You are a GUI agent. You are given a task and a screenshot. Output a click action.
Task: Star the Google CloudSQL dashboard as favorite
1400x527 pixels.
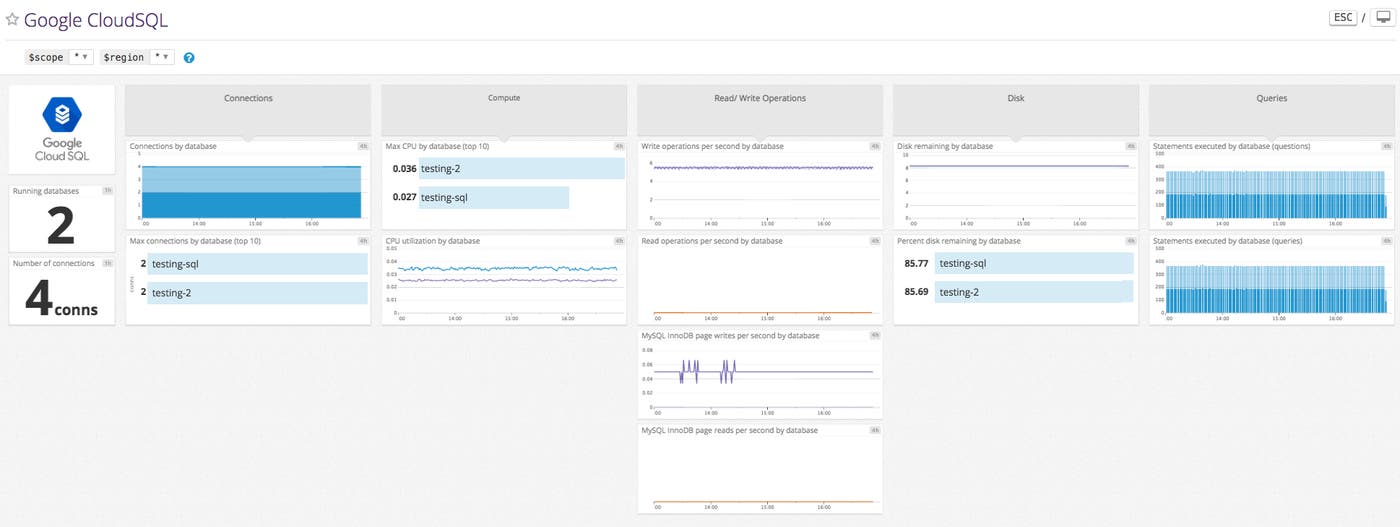pyautogui.click(x=12, y=19)
